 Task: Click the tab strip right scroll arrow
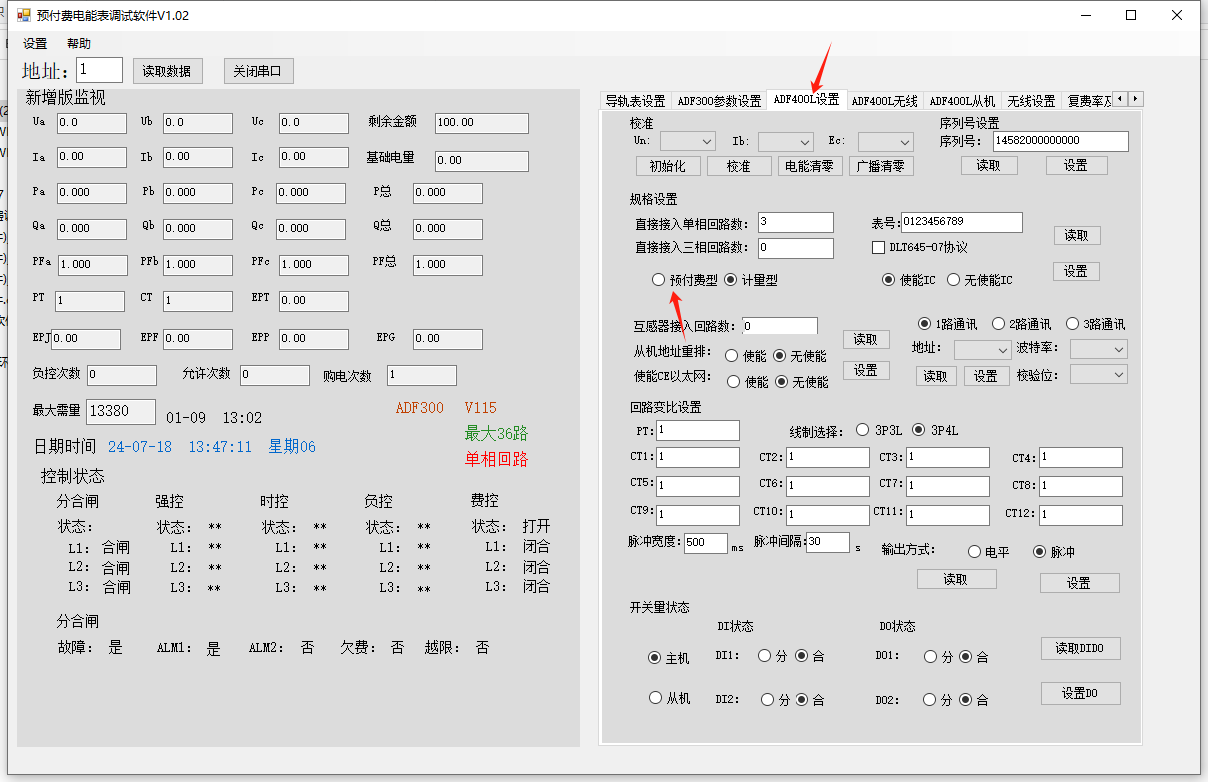tap(1135, 99)
